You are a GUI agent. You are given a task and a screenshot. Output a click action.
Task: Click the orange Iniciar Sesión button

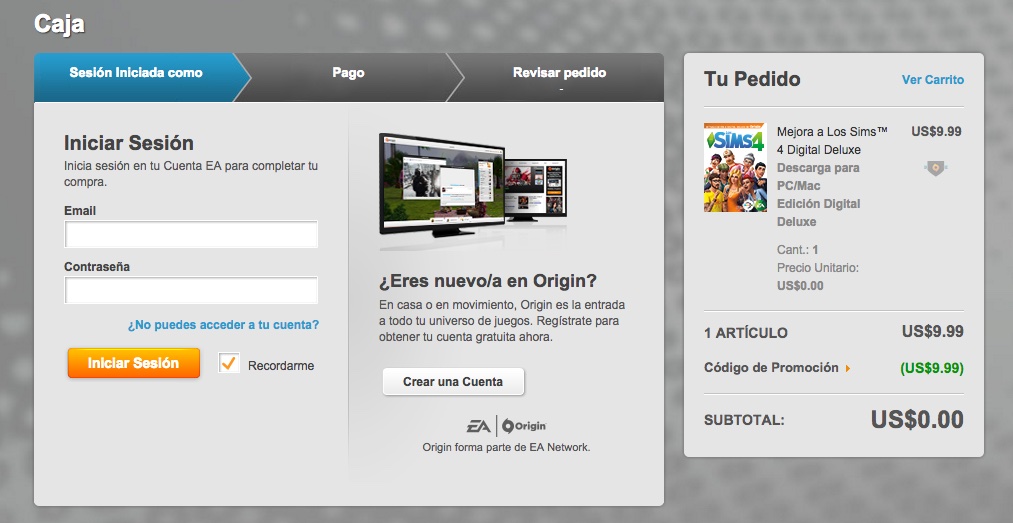(x=134, y=363)
